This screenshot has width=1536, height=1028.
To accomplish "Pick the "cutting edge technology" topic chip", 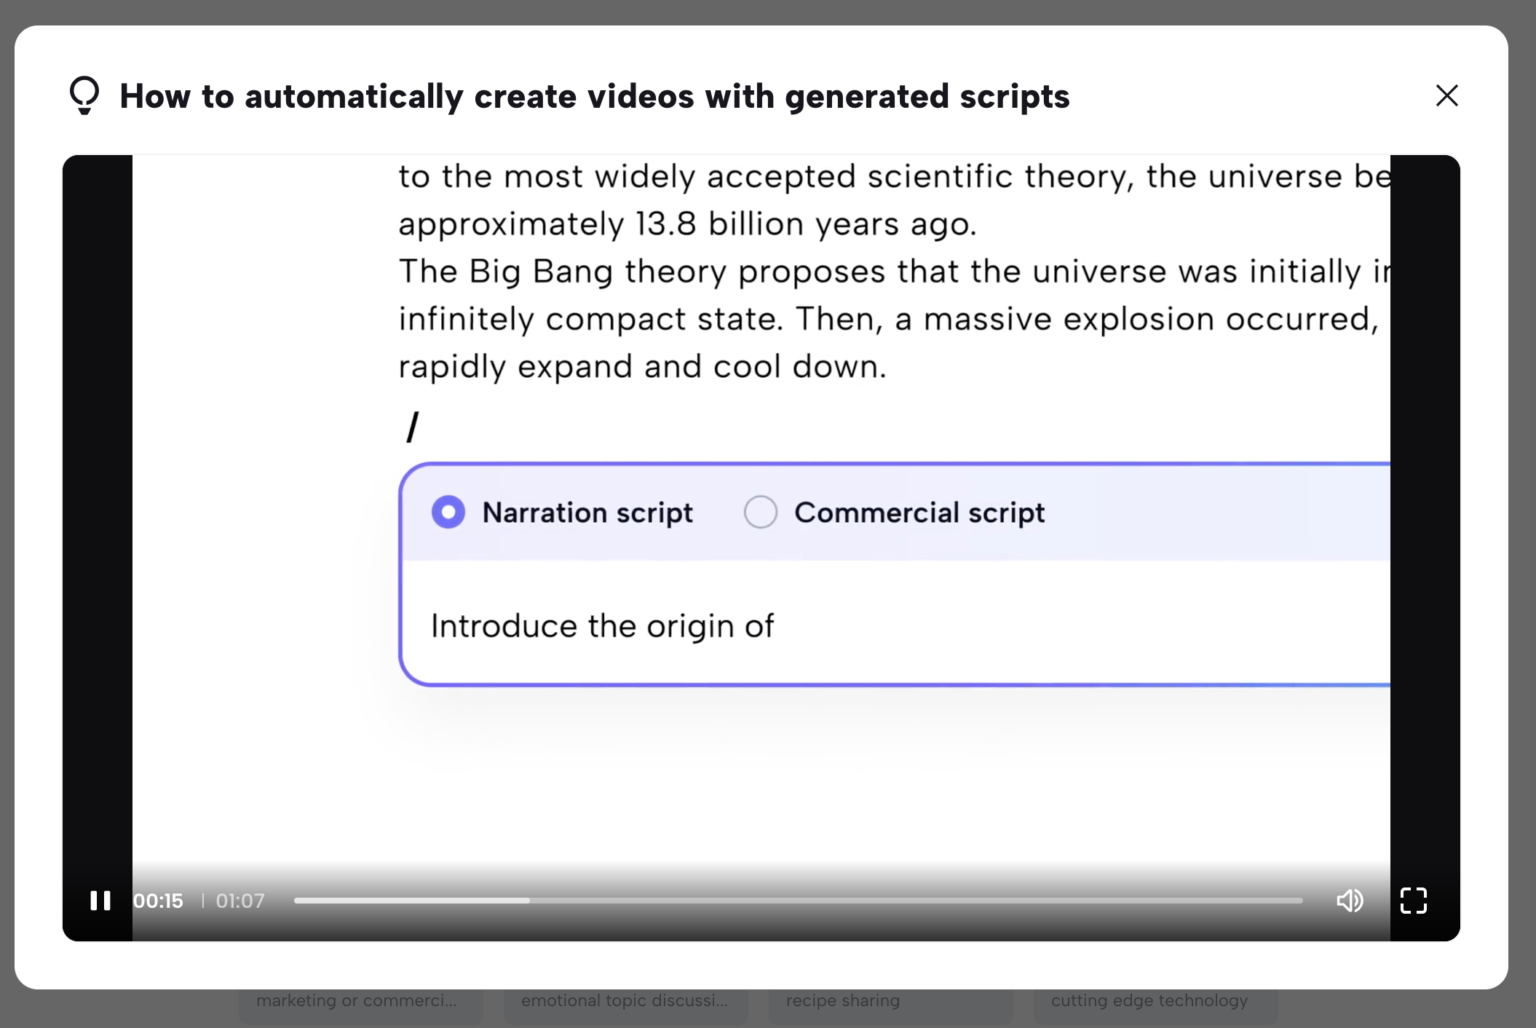I will 1149,1002.
